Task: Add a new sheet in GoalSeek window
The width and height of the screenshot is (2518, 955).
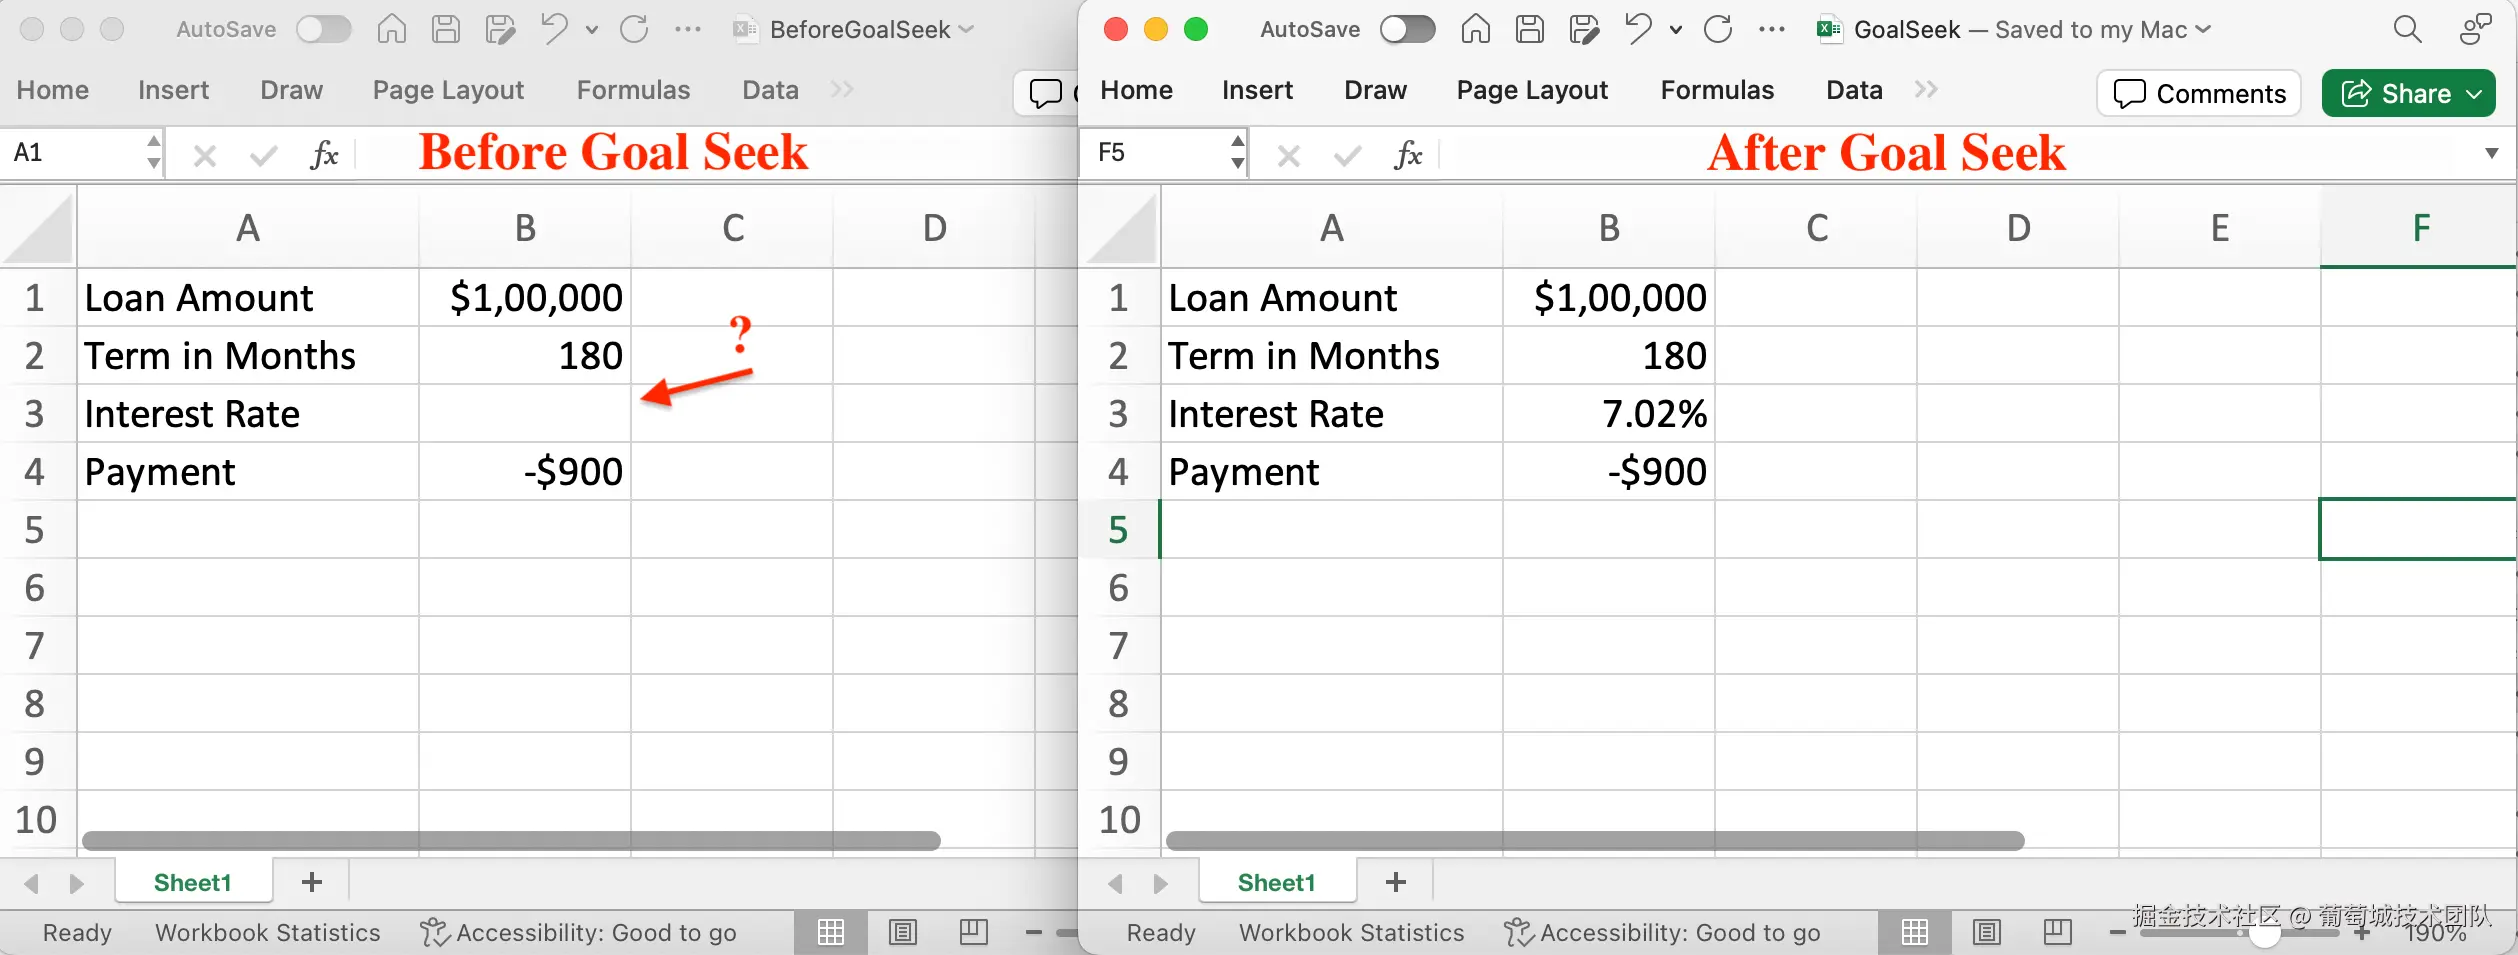Action: tap(1396, 882)
